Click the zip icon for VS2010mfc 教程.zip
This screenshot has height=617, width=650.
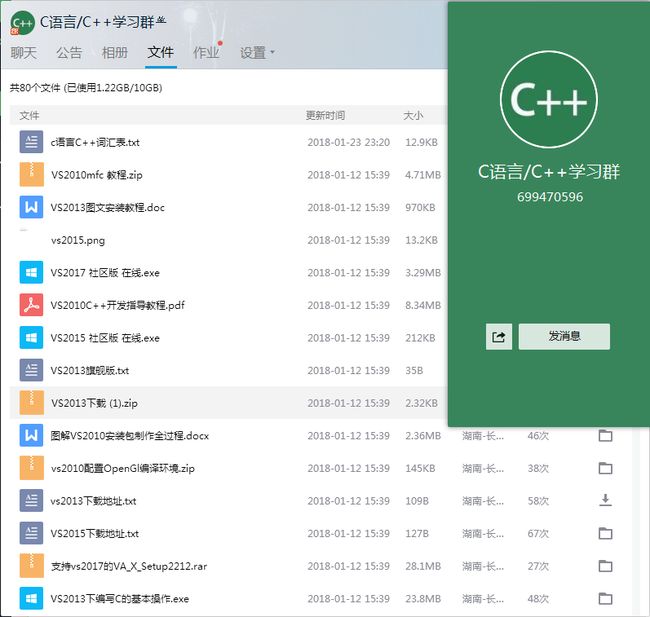pyautogui.click(x=31, y=175)
